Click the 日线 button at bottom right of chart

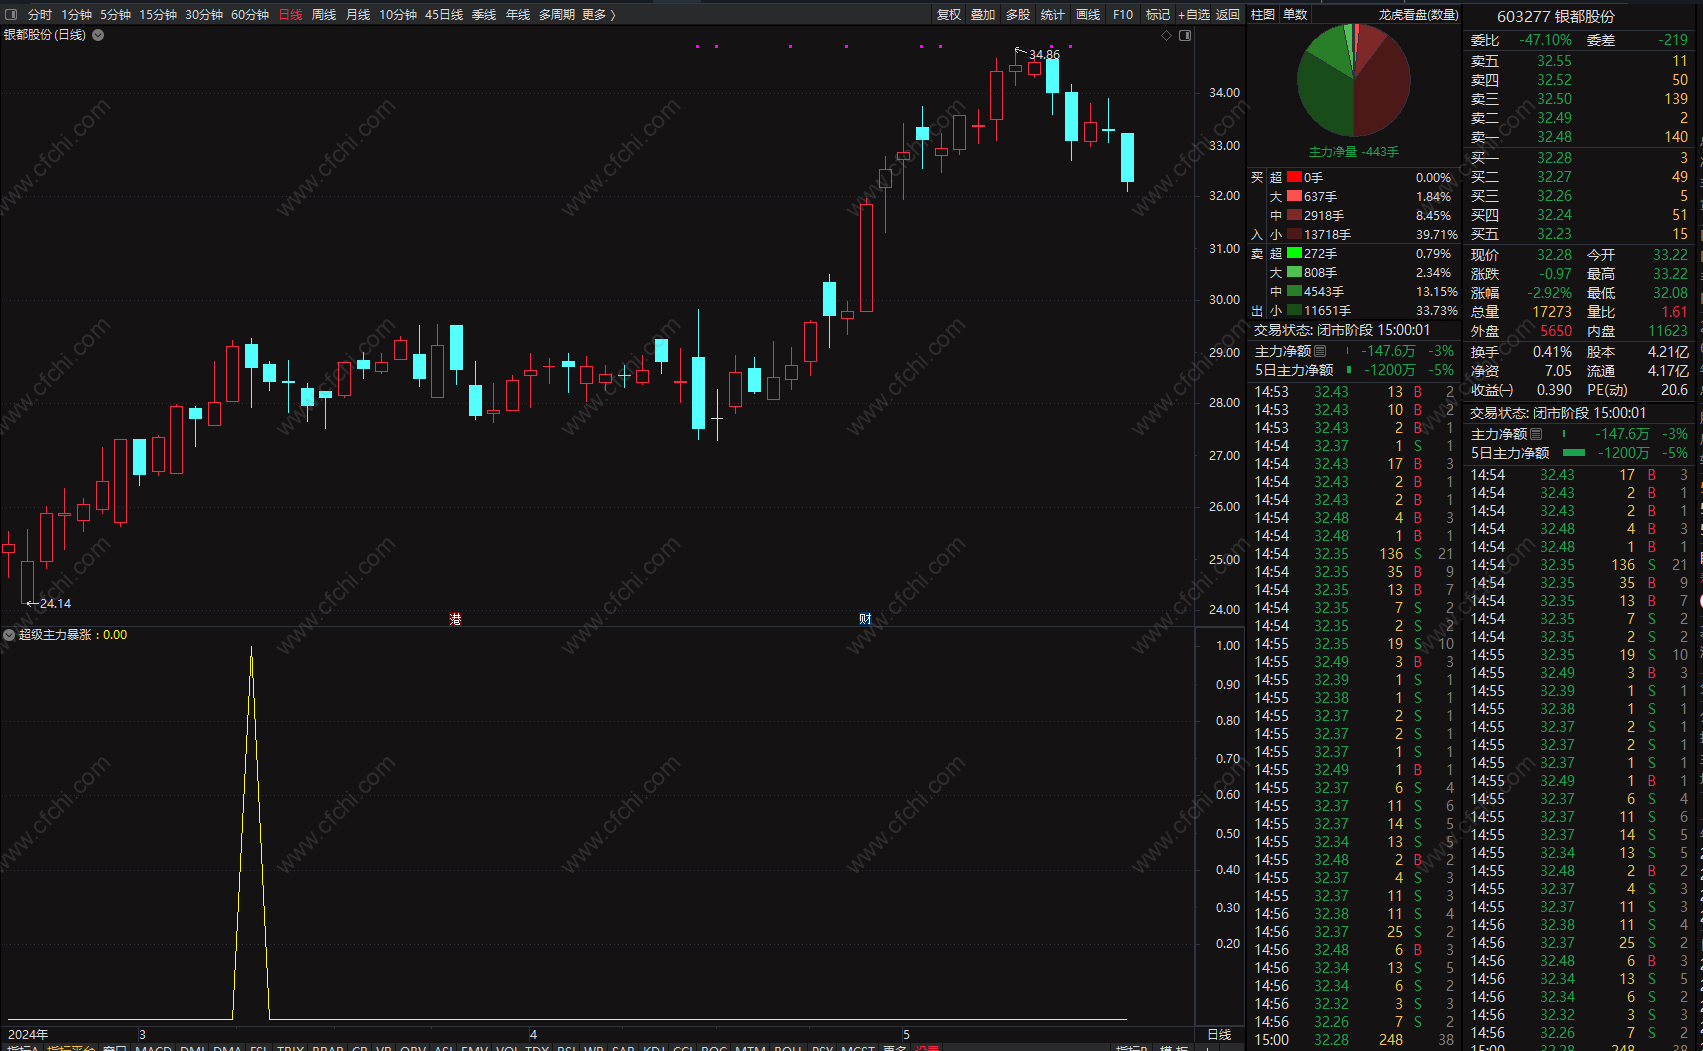[x=1219, y=1035]
